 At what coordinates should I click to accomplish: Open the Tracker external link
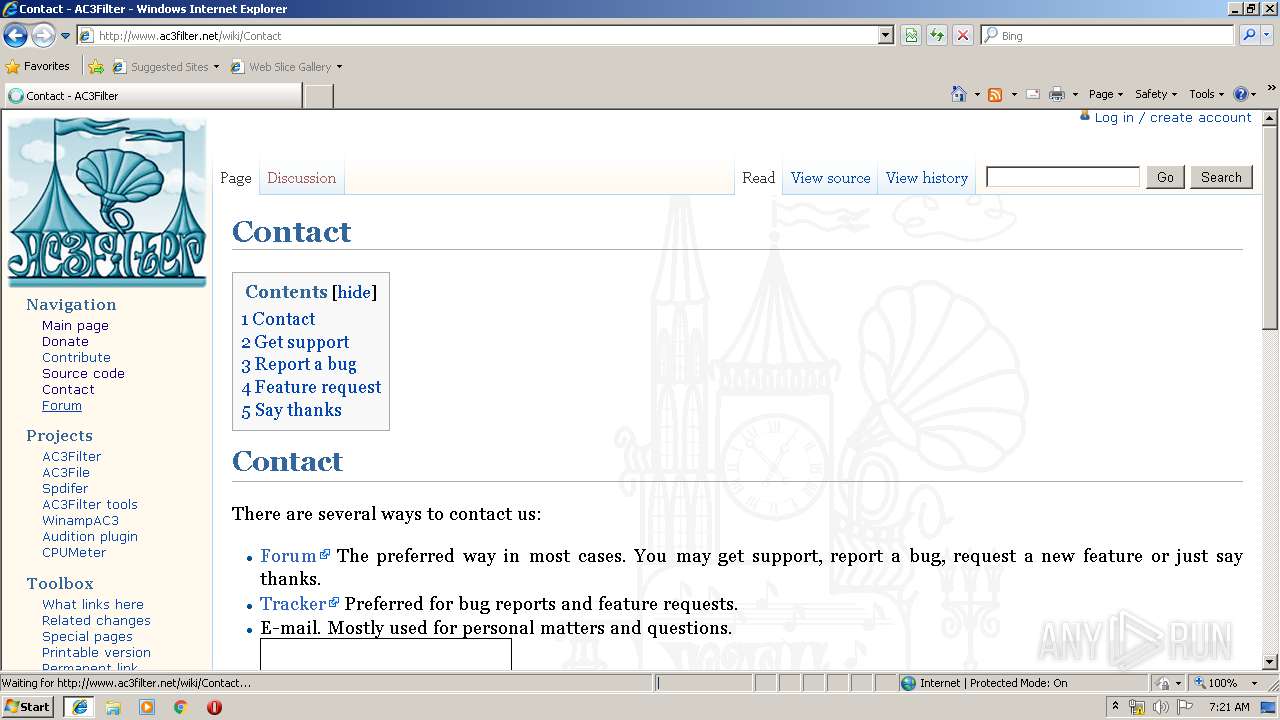pos(299,604)
